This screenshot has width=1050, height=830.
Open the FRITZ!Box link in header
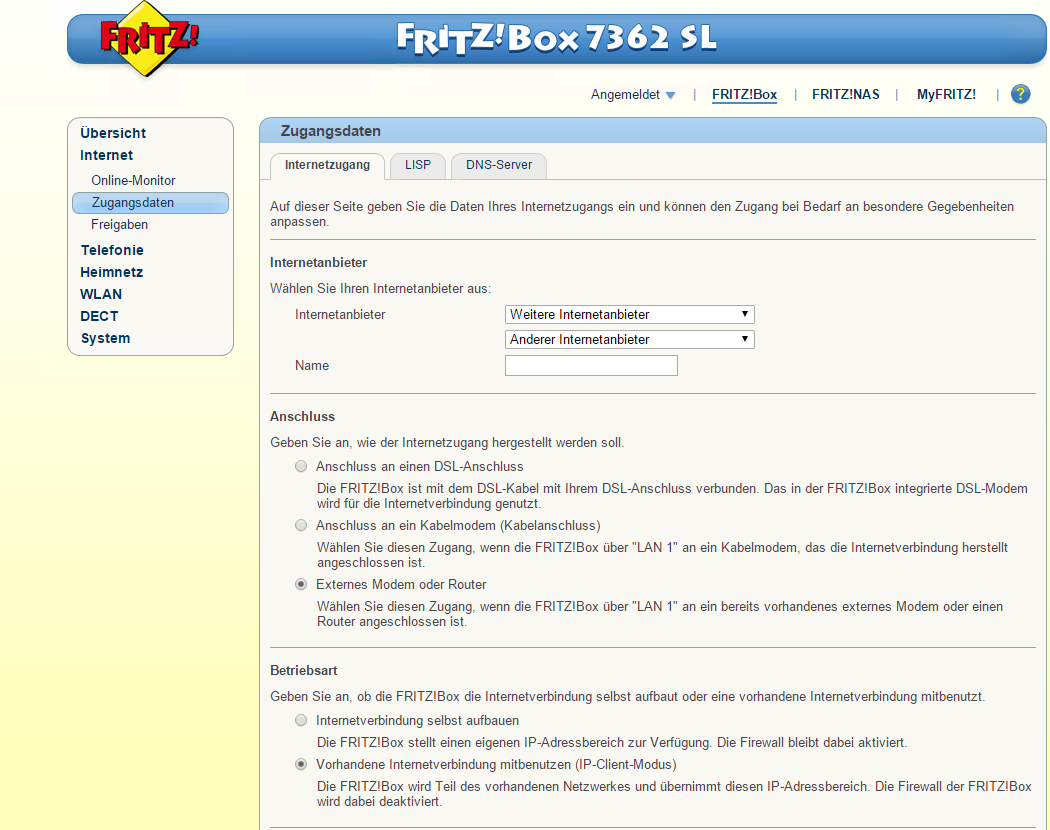pos(744,94)
